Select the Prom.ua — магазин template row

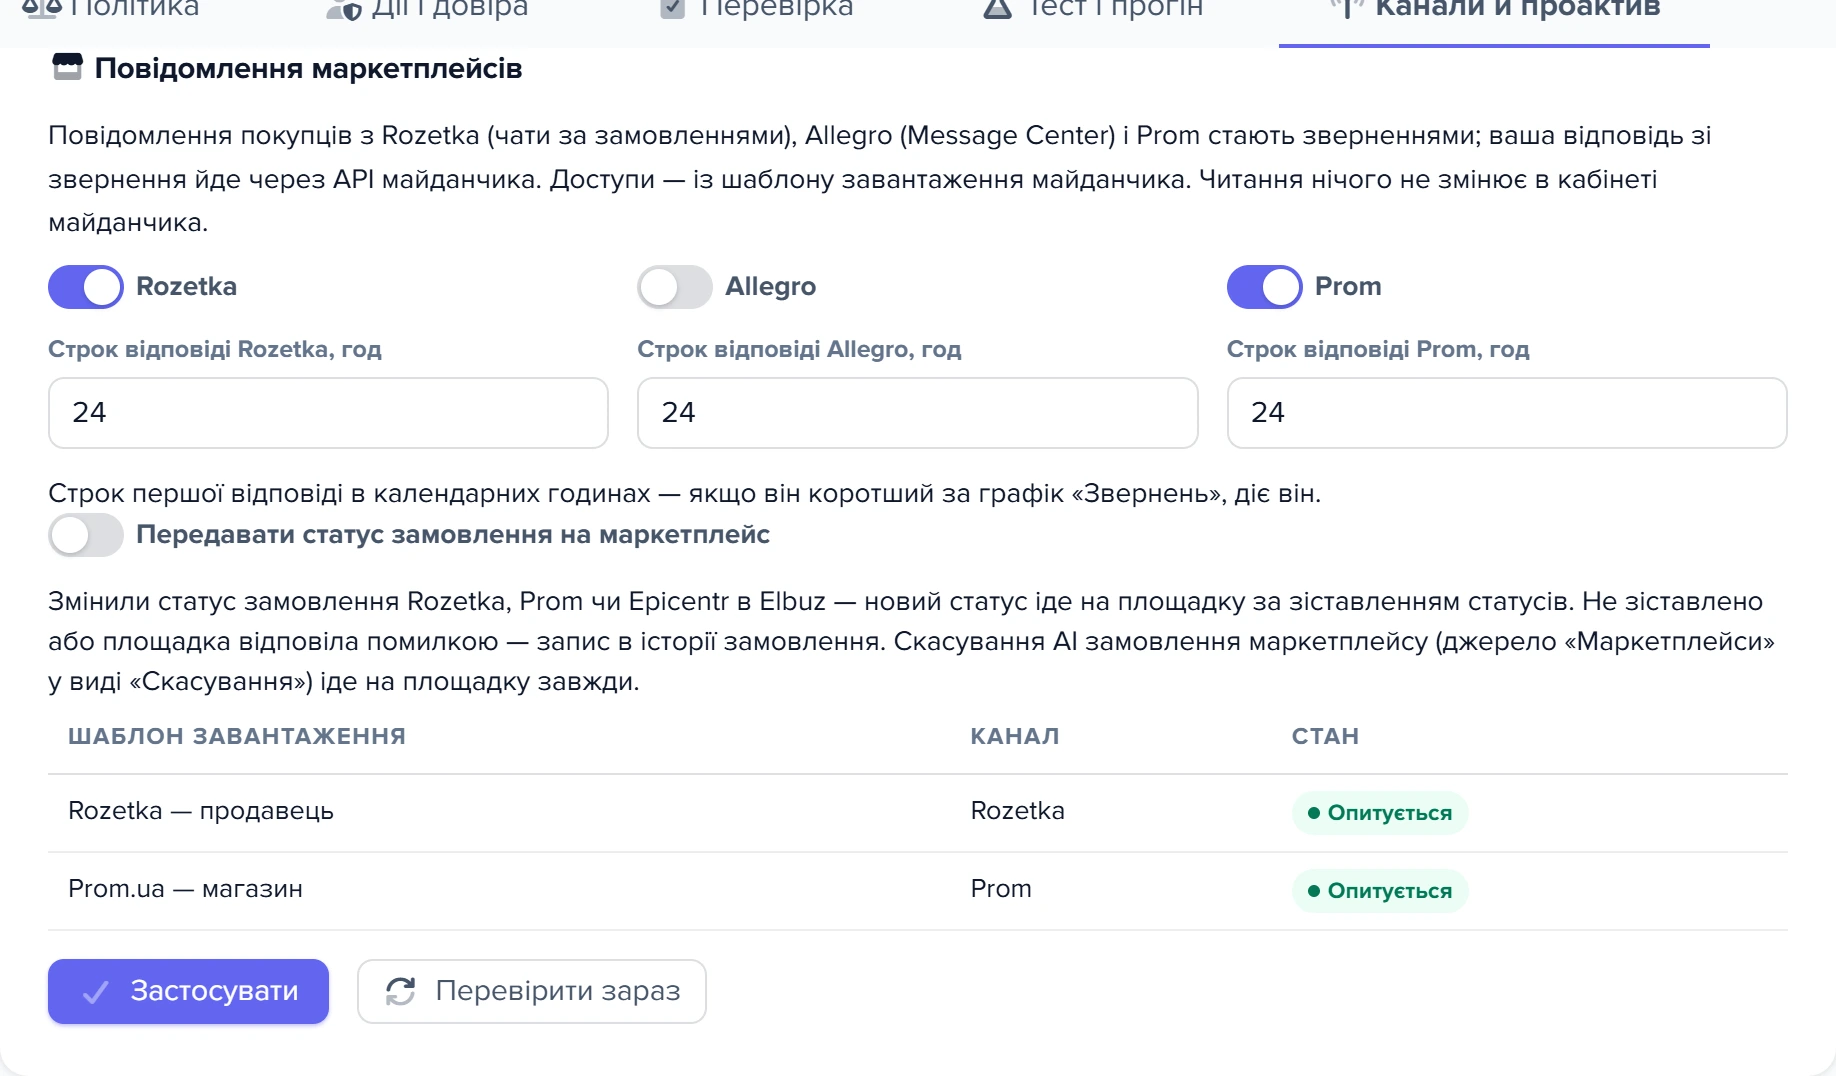tap(917, 890)
